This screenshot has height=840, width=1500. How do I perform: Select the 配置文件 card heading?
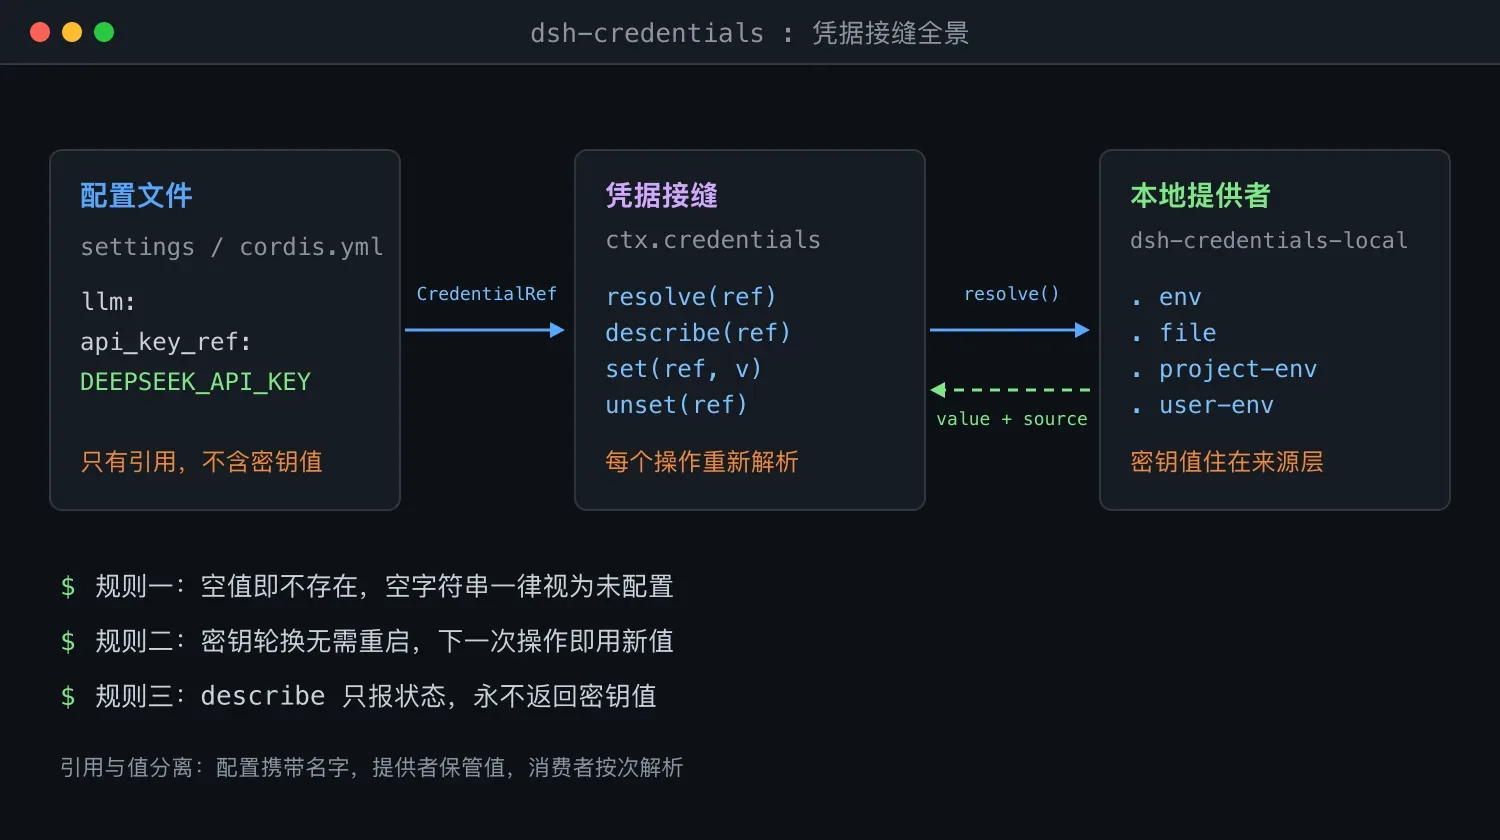point(136,195)
